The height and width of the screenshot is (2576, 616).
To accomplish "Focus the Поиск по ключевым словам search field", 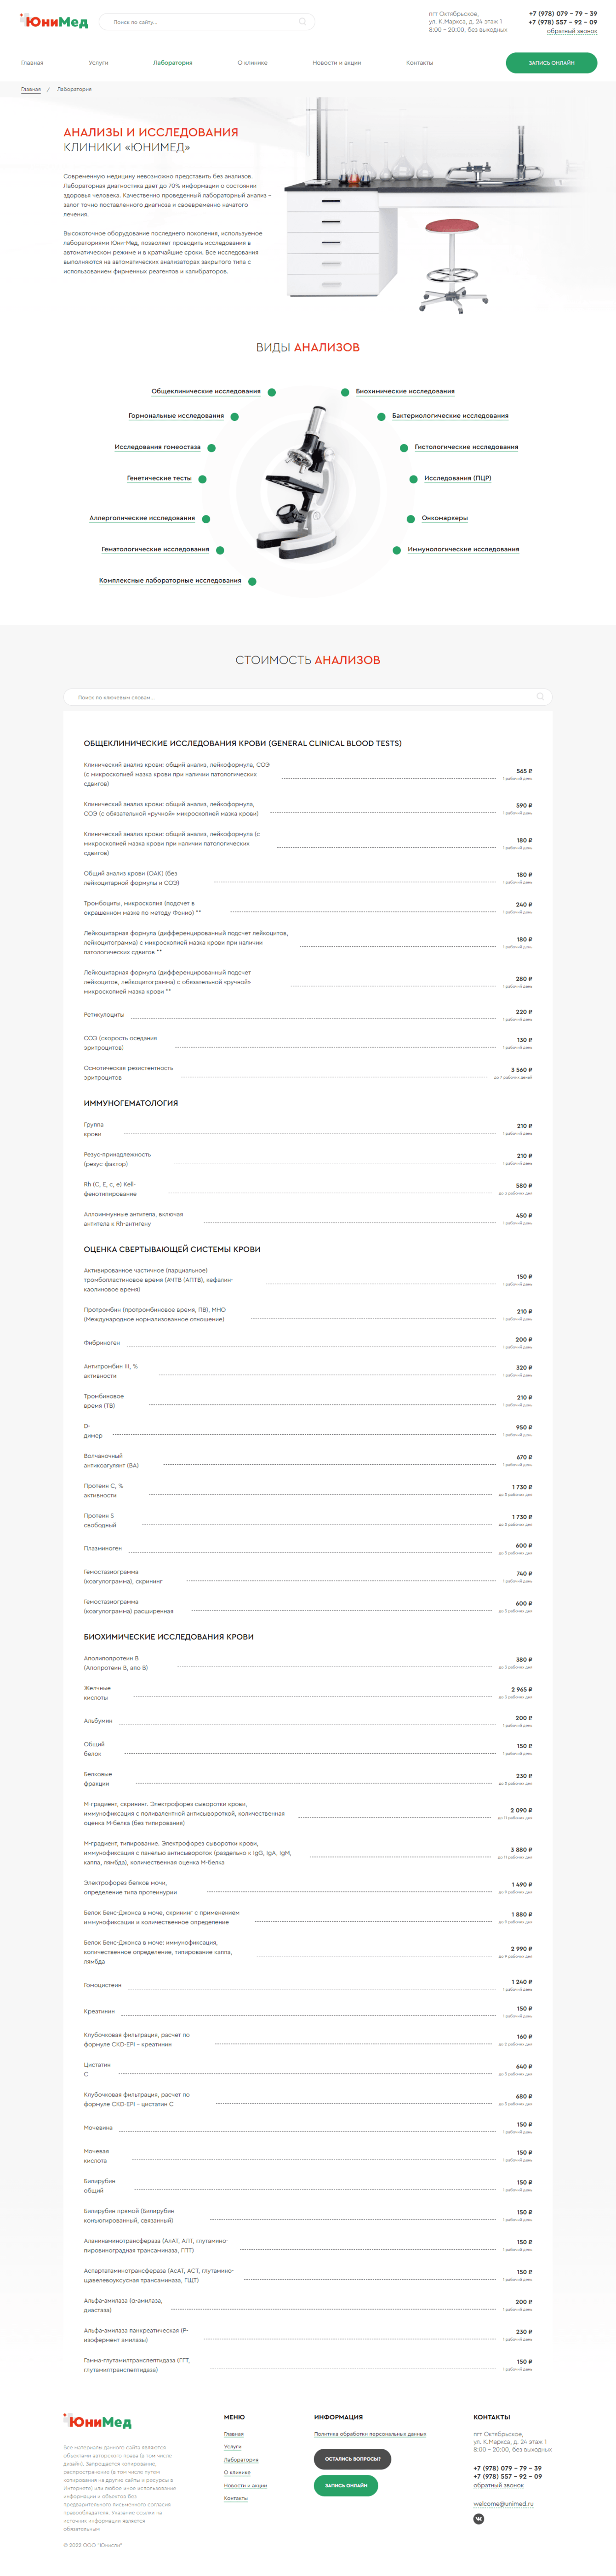I will pos(300,697).
